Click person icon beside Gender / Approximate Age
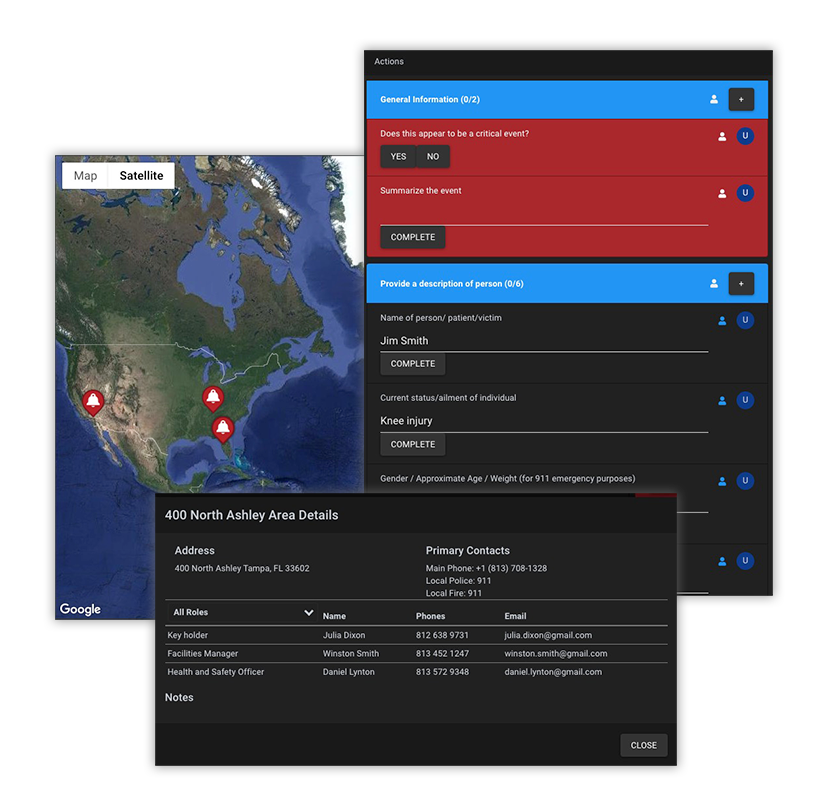Image resolution: width=833 pixels, height=800 pixels. pos(722,481)
